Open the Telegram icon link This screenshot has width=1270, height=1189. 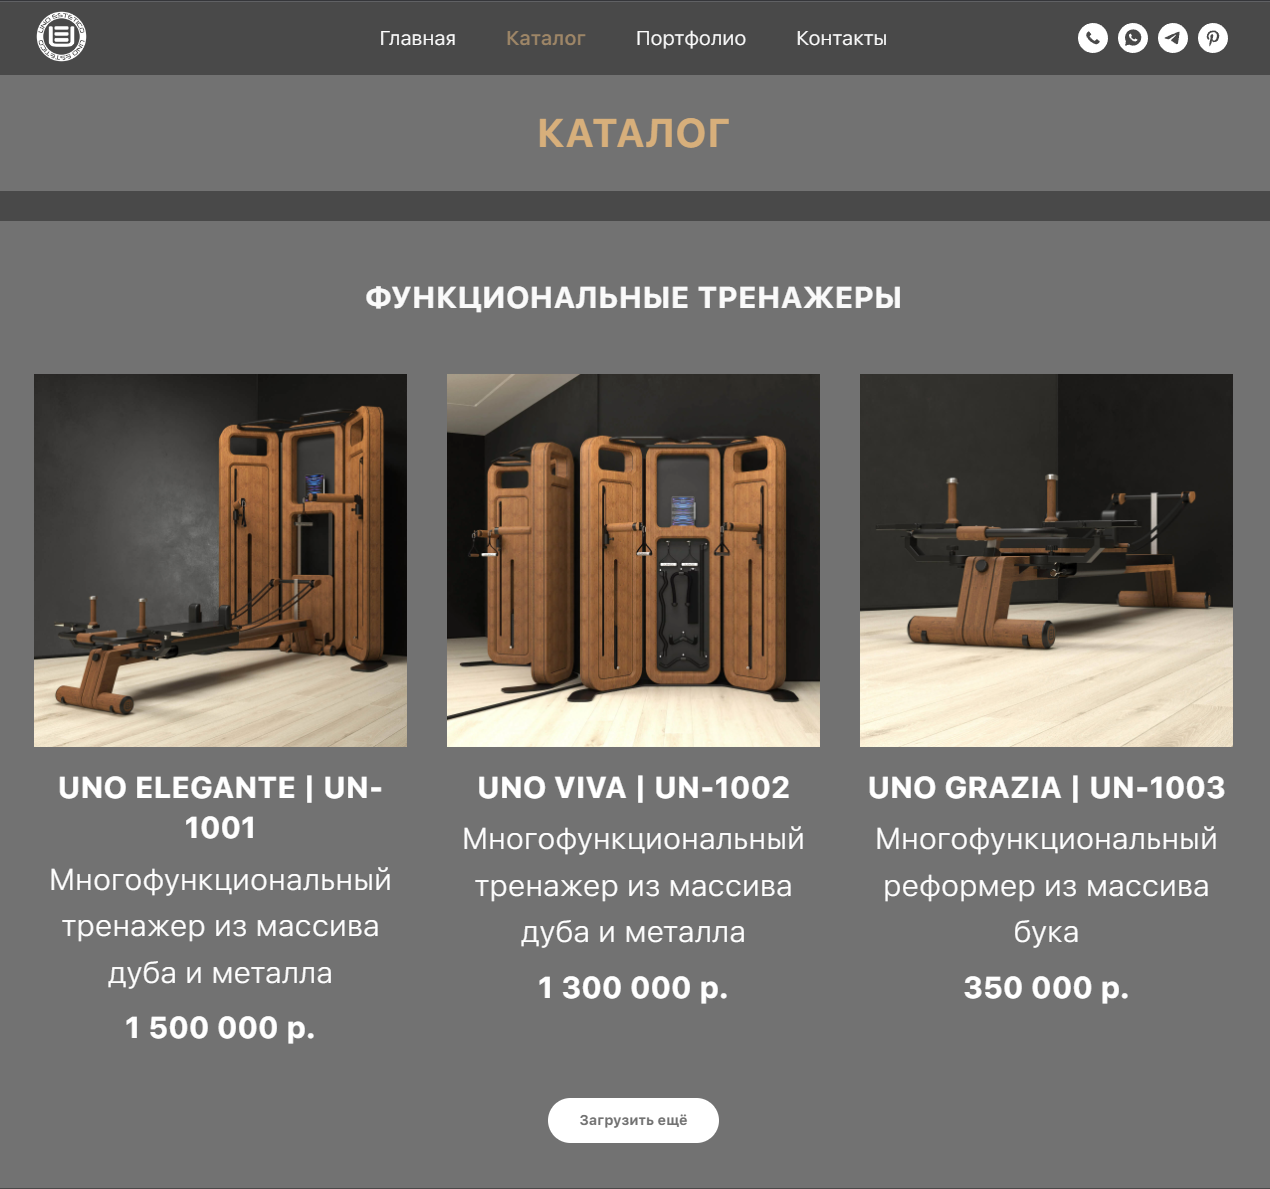(x=1173, y=38)
